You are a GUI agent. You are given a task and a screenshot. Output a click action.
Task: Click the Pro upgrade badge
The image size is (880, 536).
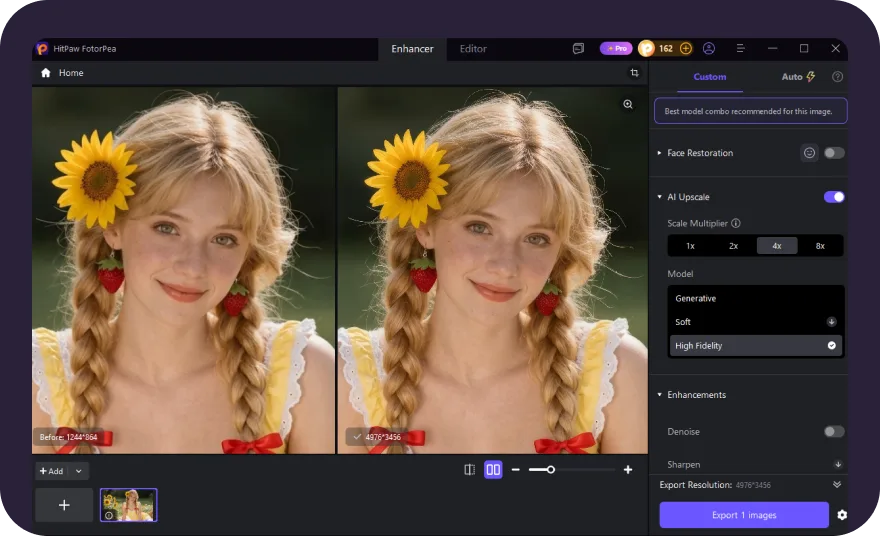point(616,49)
